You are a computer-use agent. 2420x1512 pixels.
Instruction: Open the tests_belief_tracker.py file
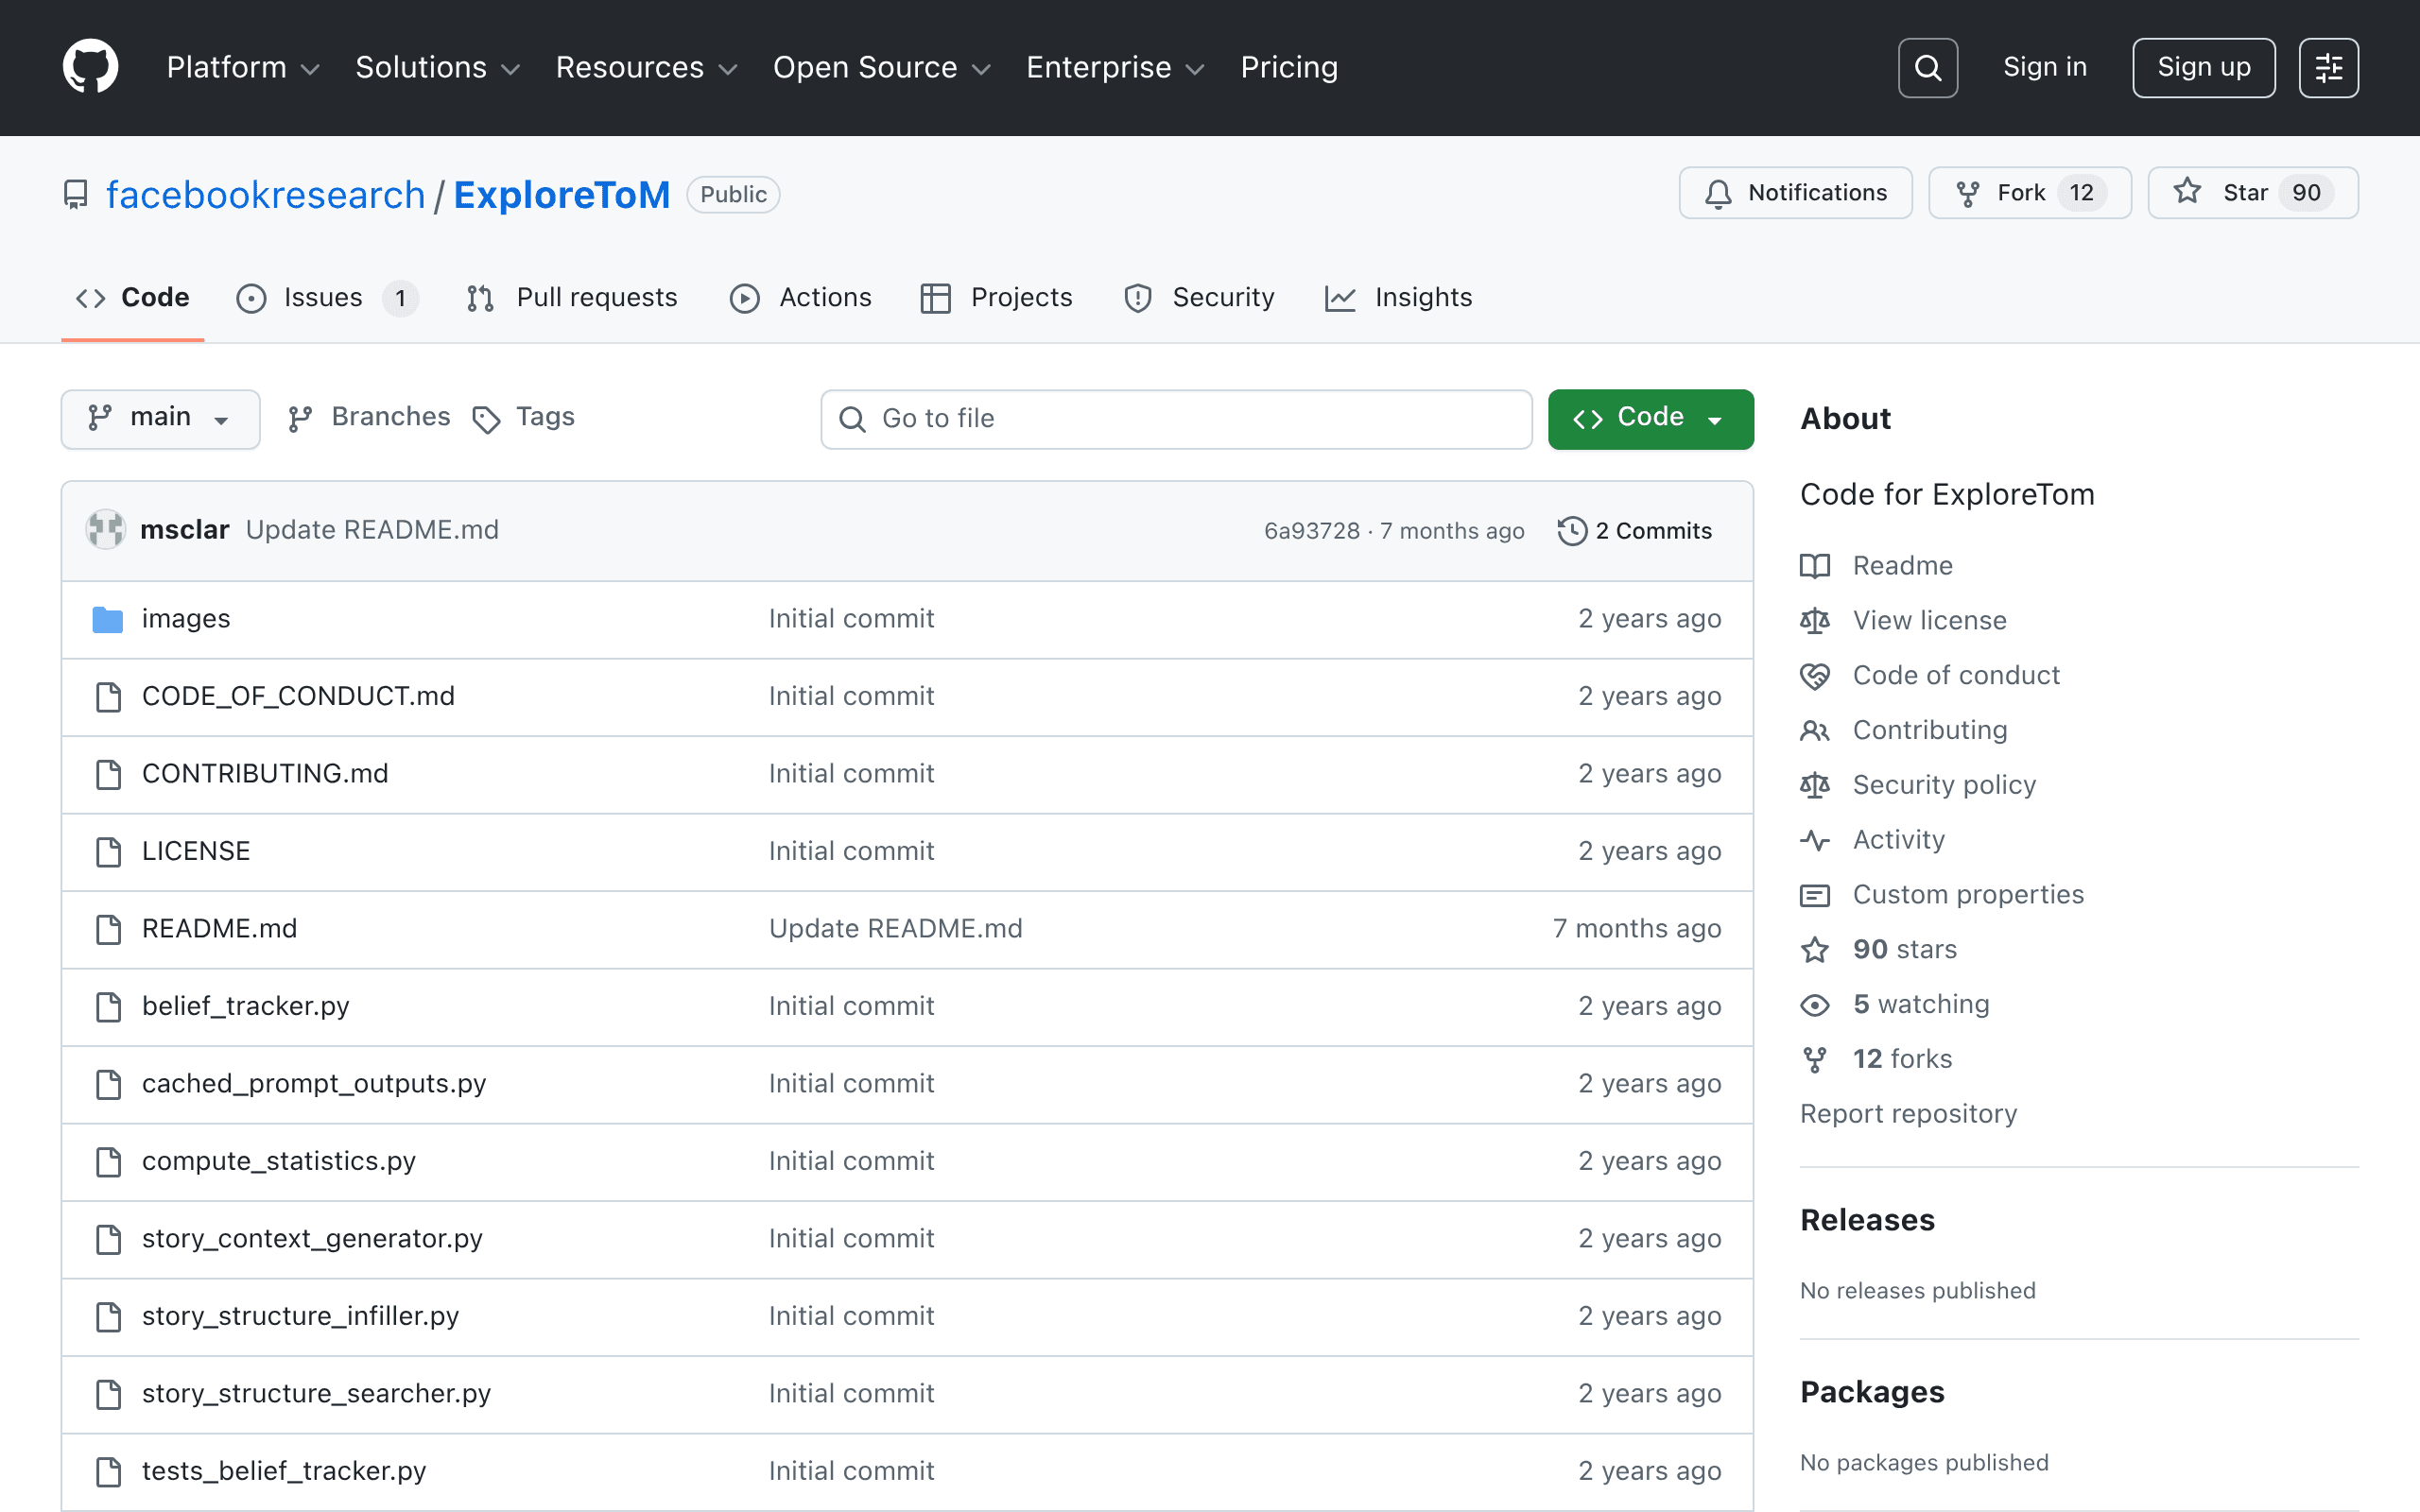click(284, 1471)
